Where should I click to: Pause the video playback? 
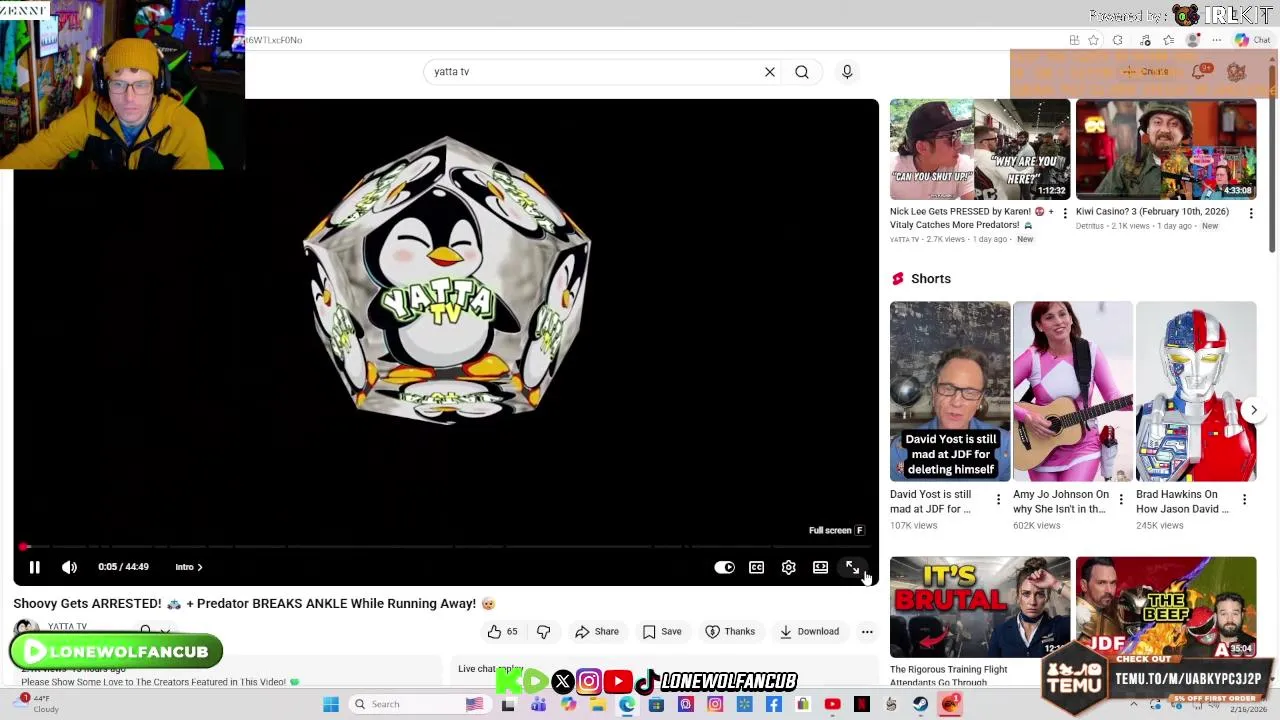(x=34, y=567)
